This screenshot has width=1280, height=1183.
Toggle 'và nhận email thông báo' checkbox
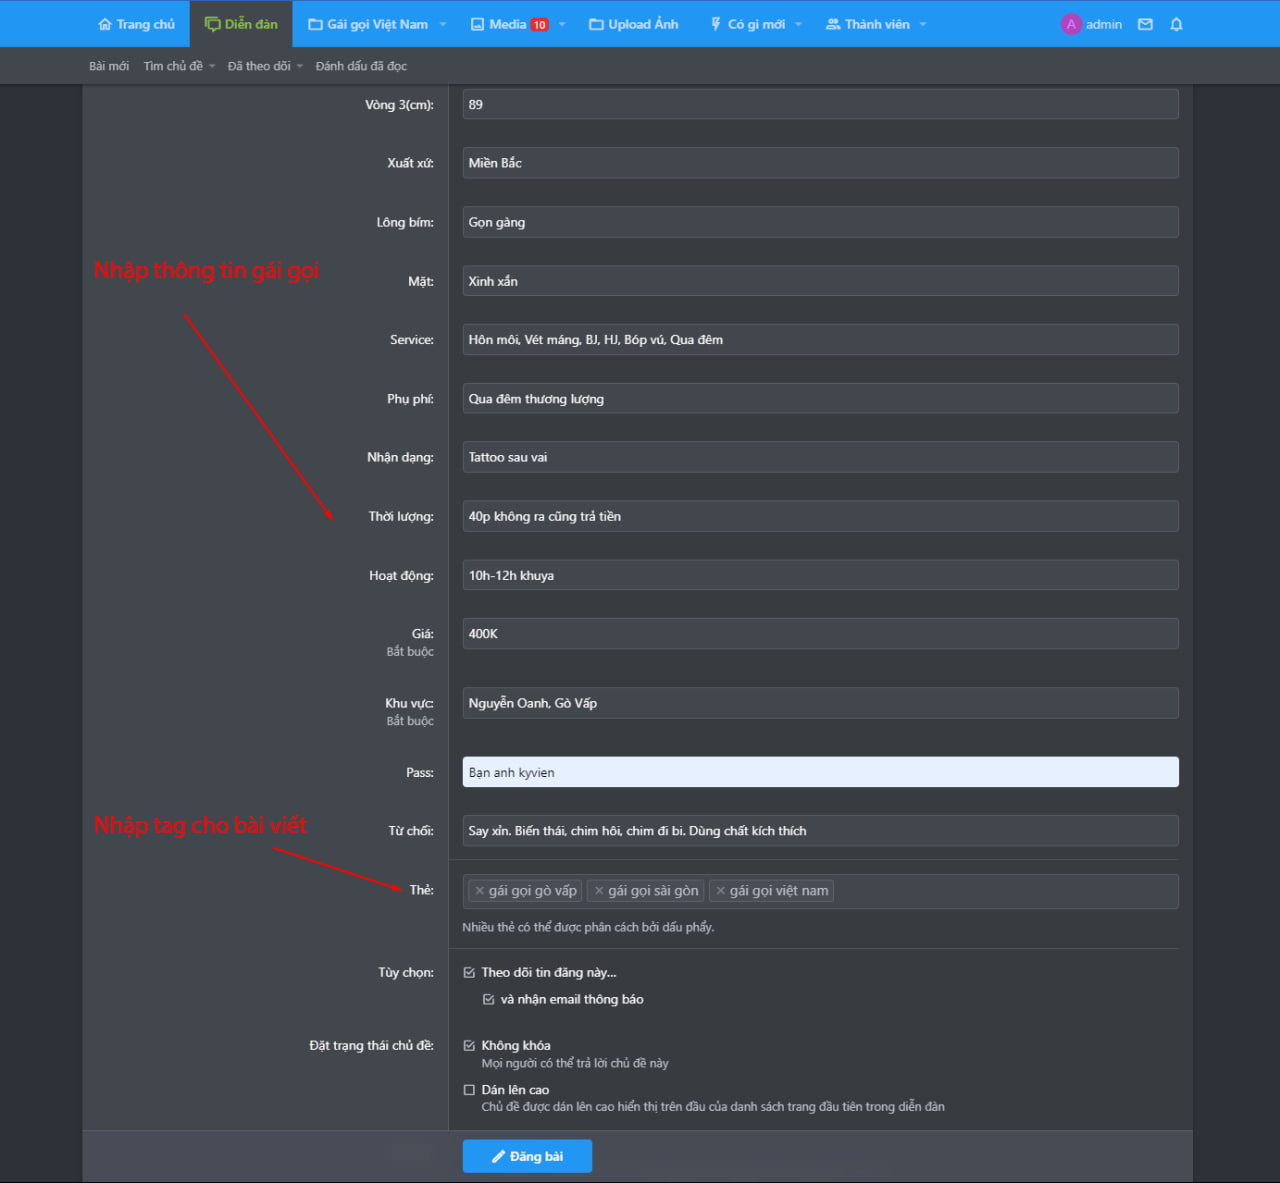click(489, 1000)
